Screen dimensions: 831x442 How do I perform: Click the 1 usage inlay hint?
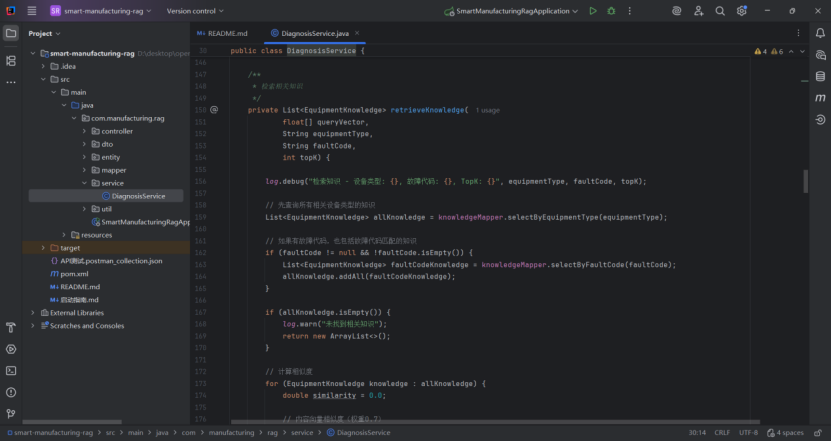point(488,110)
